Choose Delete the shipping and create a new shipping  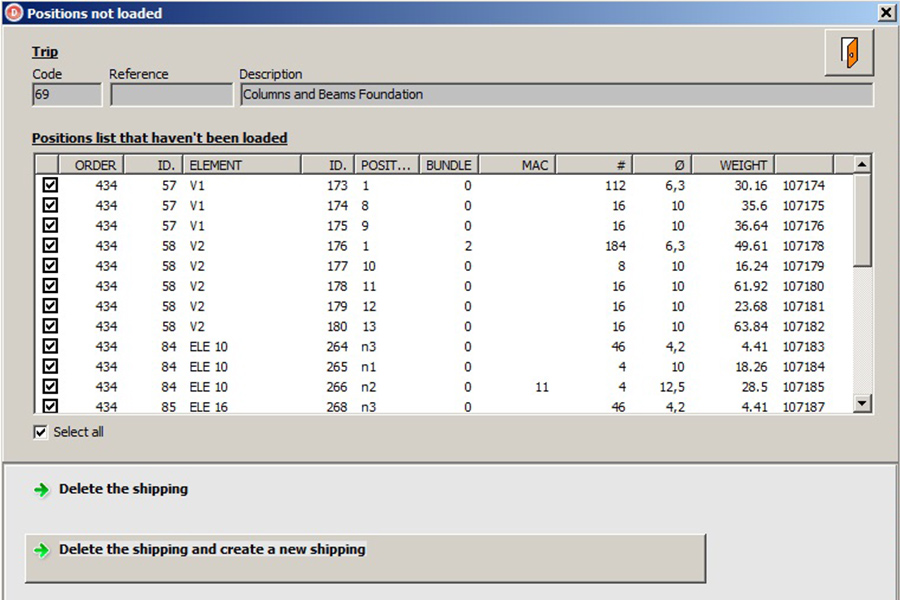click(365, 558)
